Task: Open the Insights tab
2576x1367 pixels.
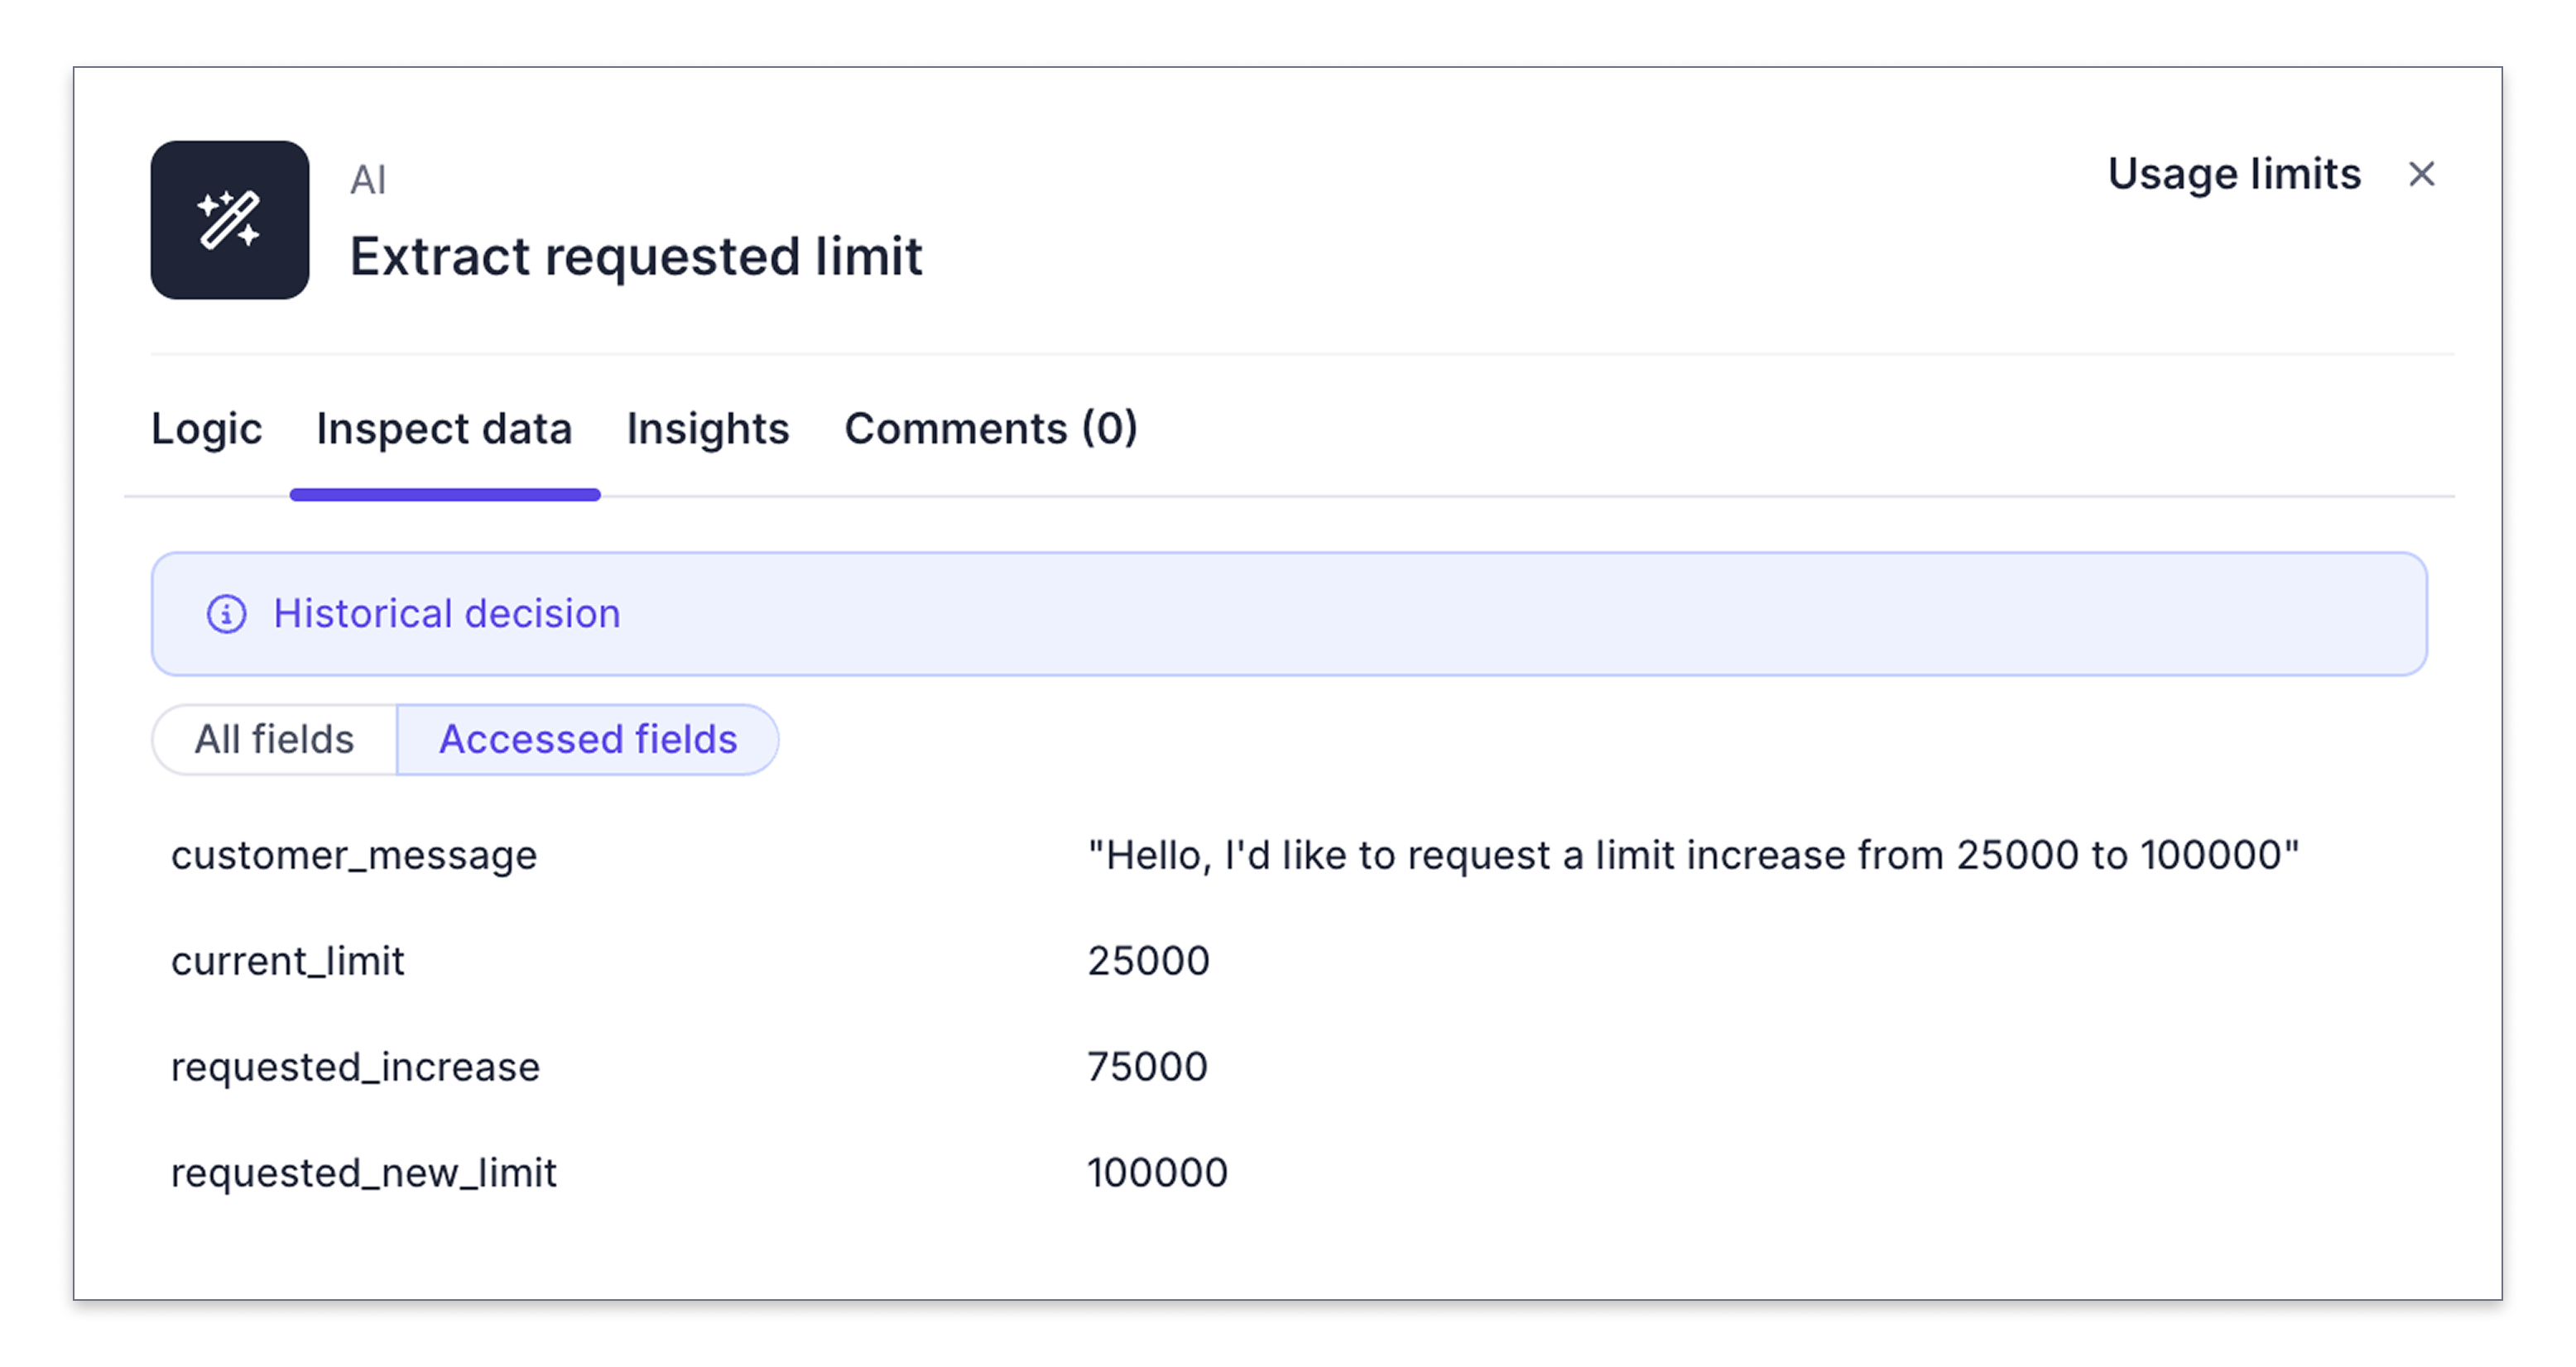Action: pos(707,429)
